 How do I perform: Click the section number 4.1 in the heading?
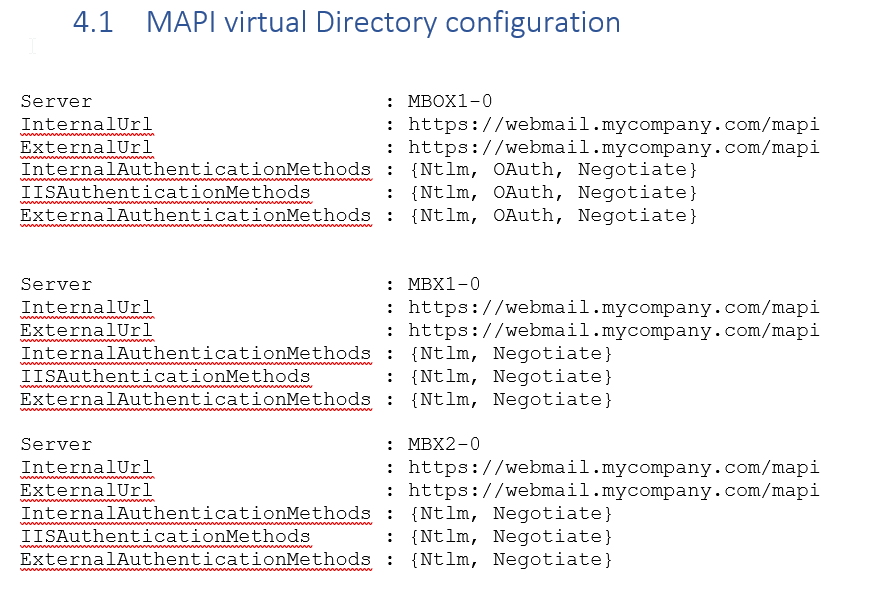pos(94,22)
